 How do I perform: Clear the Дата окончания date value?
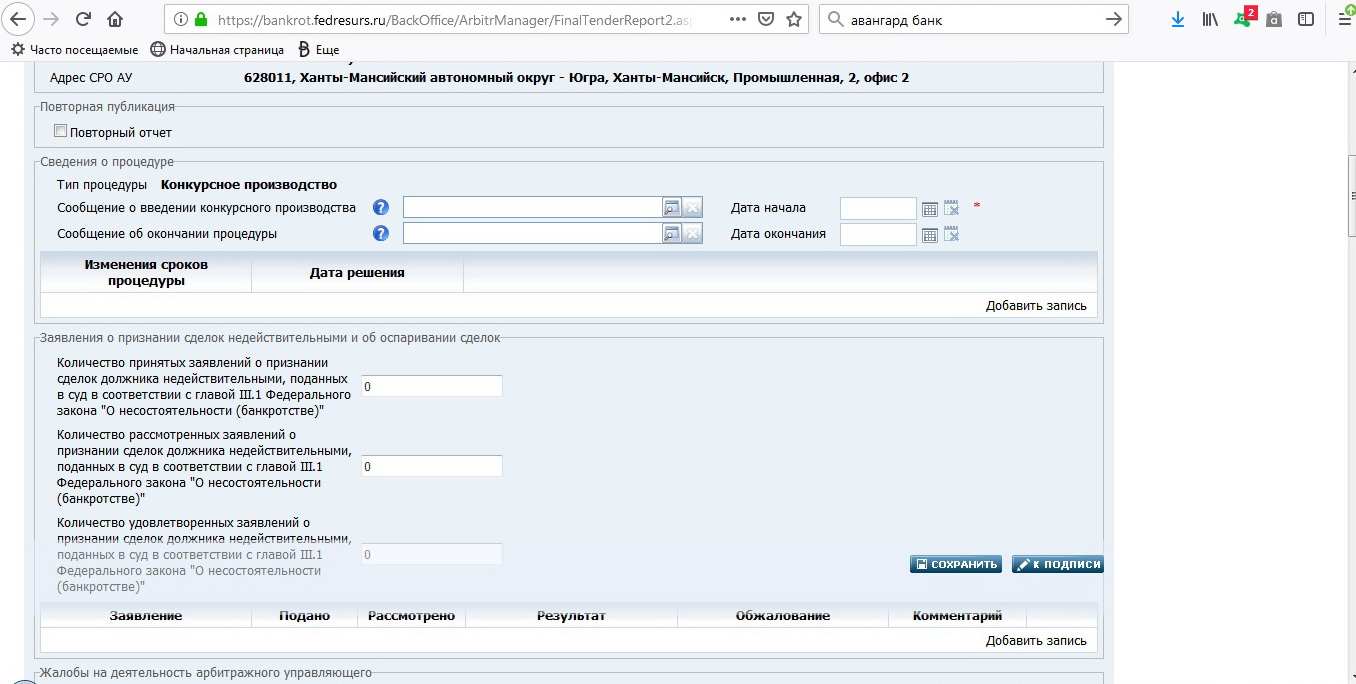[951, 234]
